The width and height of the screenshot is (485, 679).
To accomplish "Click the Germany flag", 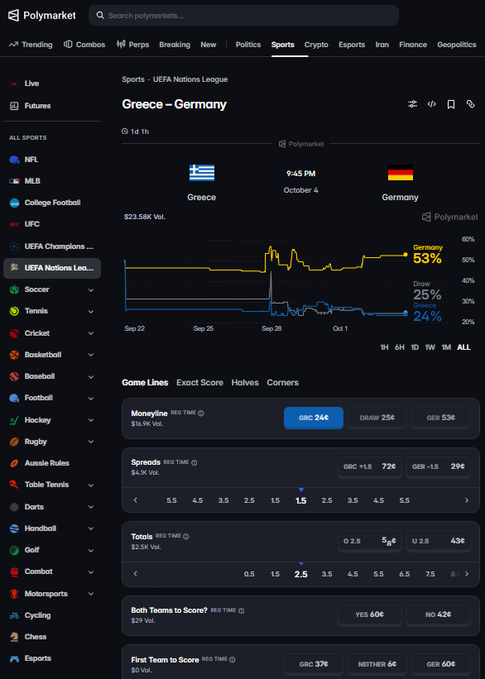I will [x=400, y=172].
